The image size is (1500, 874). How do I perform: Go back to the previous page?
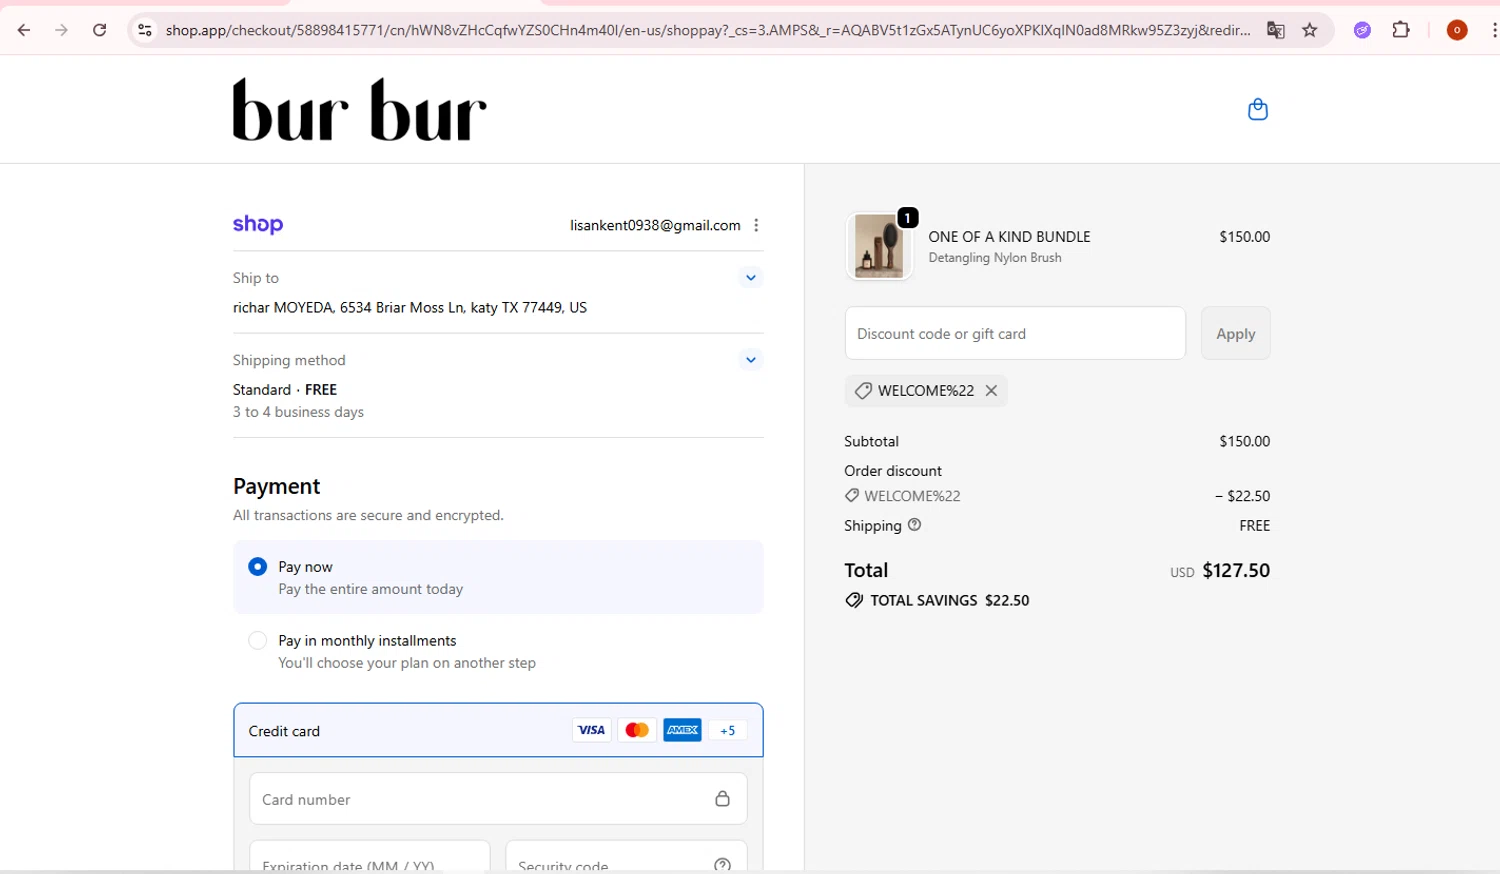coord(24,30)
